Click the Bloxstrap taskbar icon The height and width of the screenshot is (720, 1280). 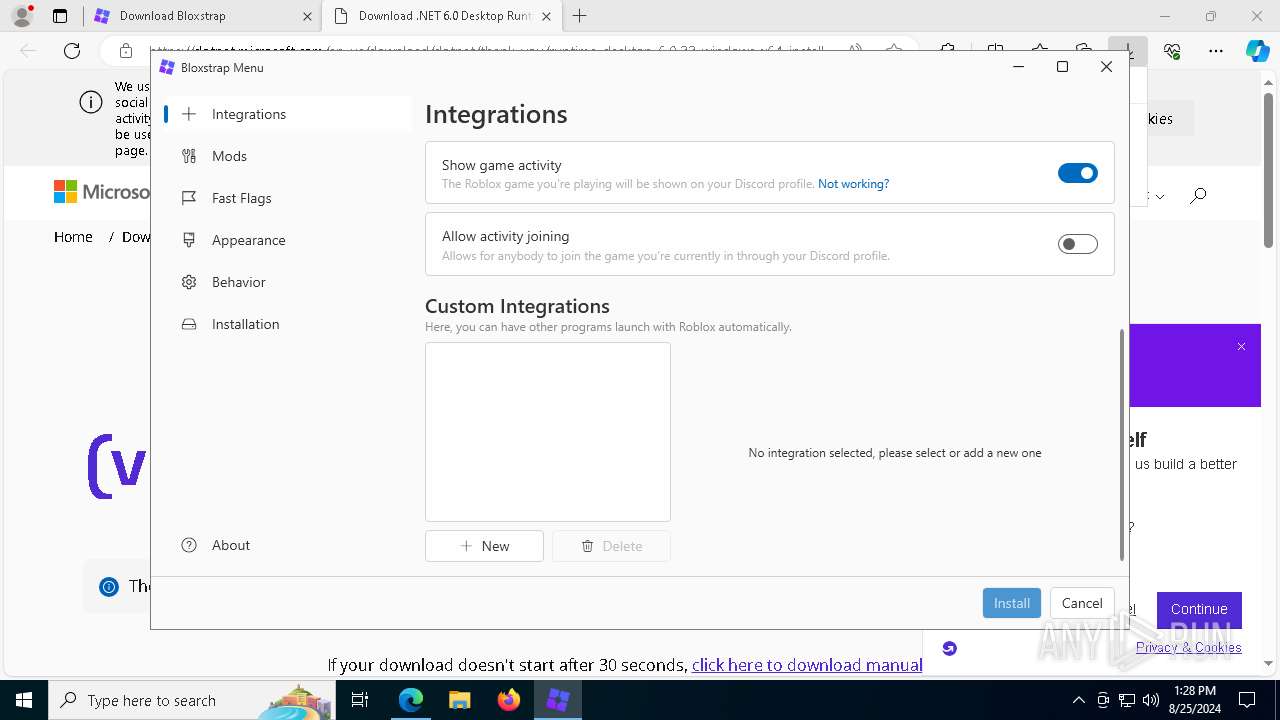[558, 700]
